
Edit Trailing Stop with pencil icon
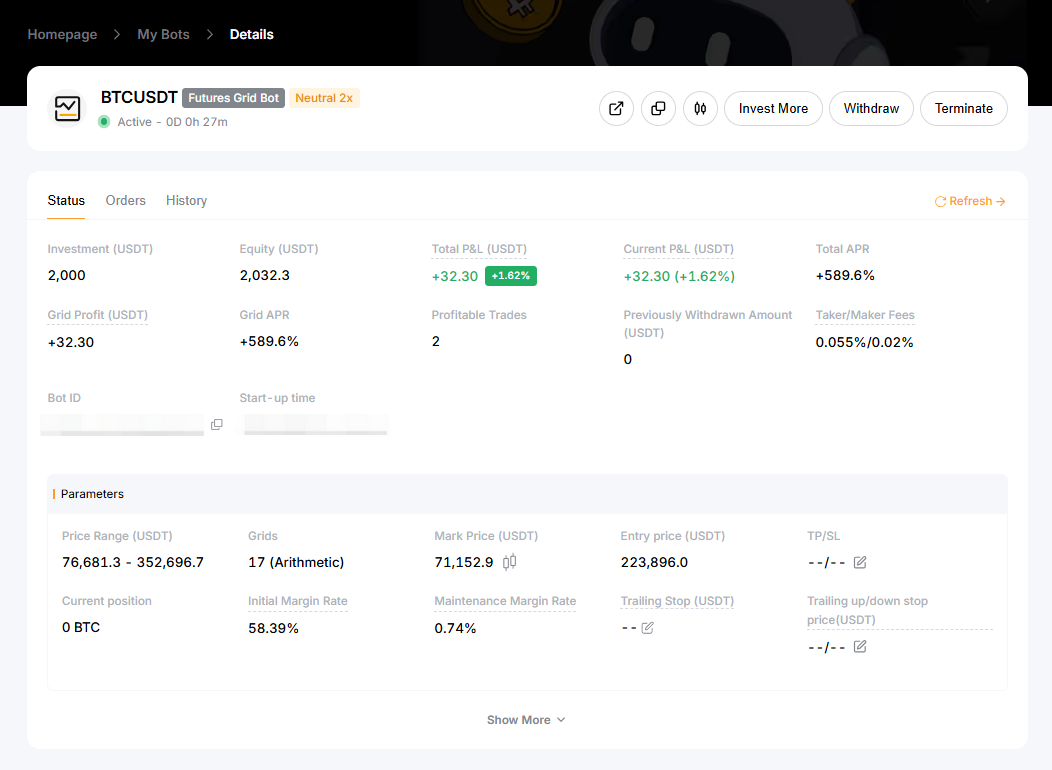click(x=647, y=627)
